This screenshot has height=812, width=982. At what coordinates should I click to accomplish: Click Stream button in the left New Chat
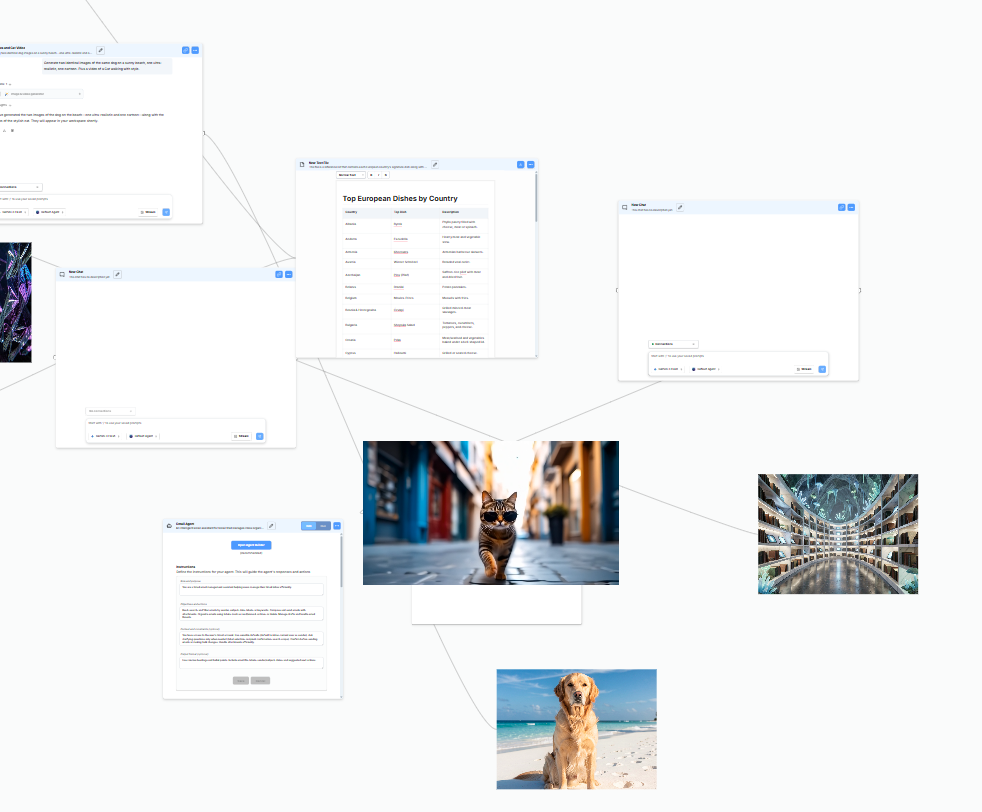click(242, 436)
